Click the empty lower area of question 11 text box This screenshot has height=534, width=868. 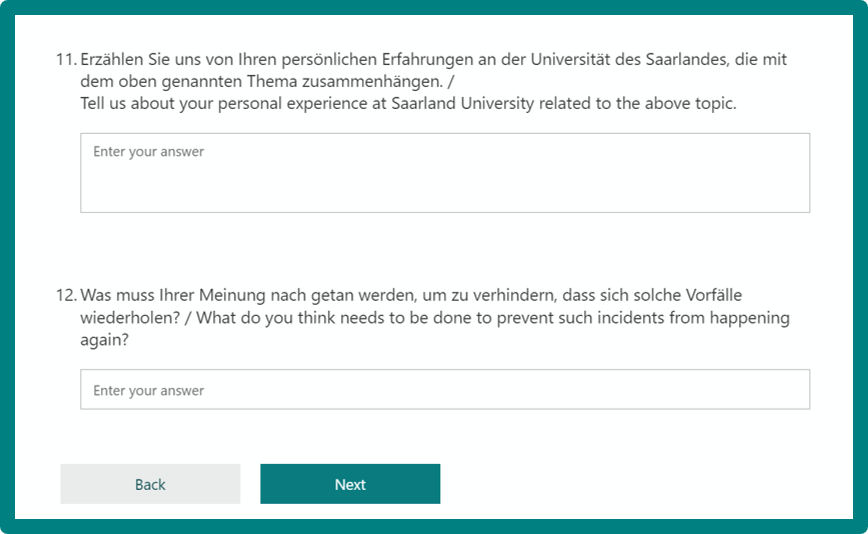[445, 191]
